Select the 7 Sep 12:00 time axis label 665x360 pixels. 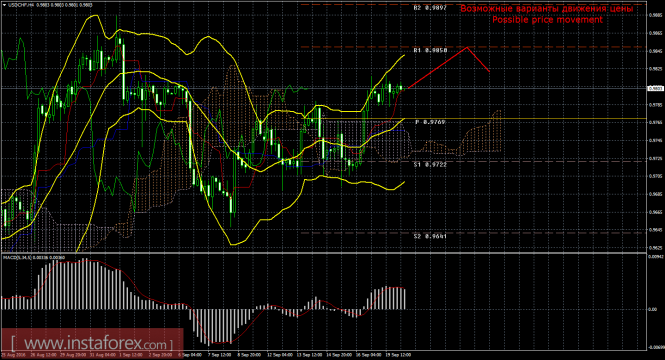(x=219, y=354)
